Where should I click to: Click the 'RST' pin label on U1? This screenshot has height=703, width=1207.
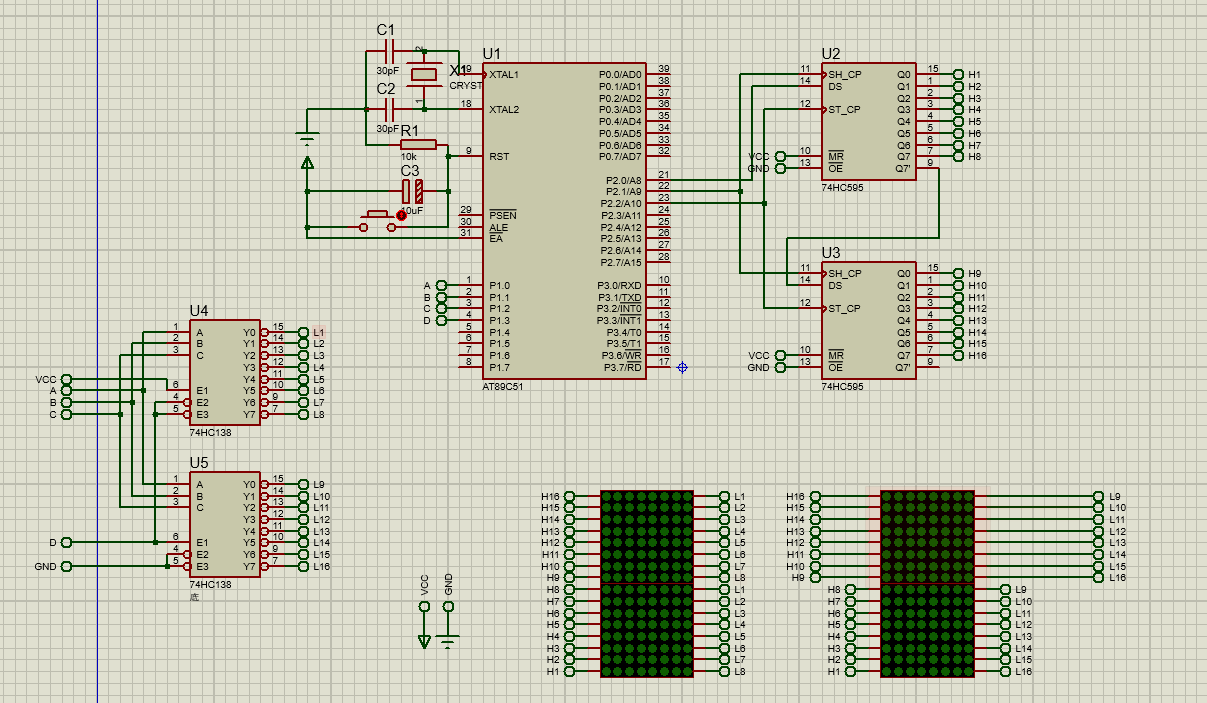[499, 157]
